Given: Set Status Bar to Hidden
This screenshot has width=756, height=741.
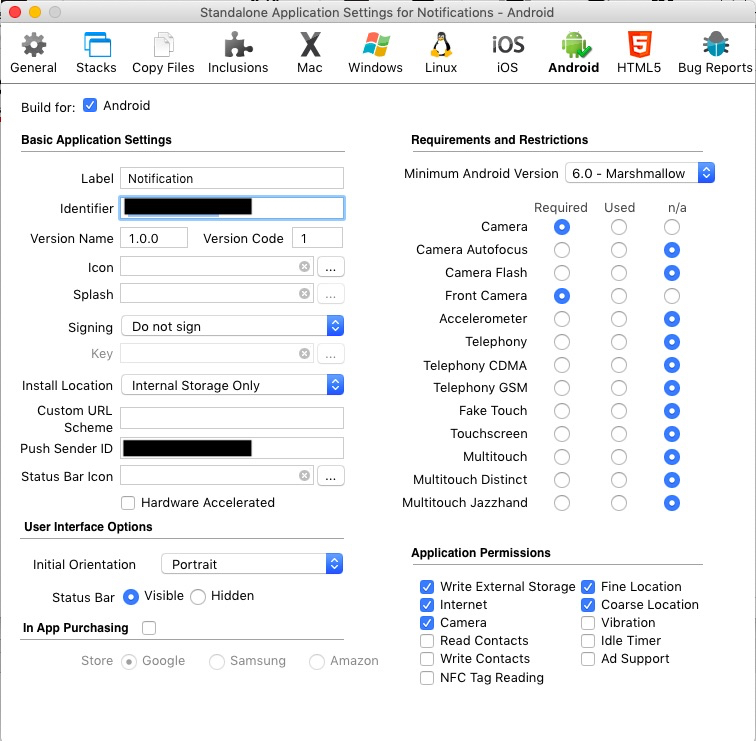Looking at the screenshot, I should point(198,597).
